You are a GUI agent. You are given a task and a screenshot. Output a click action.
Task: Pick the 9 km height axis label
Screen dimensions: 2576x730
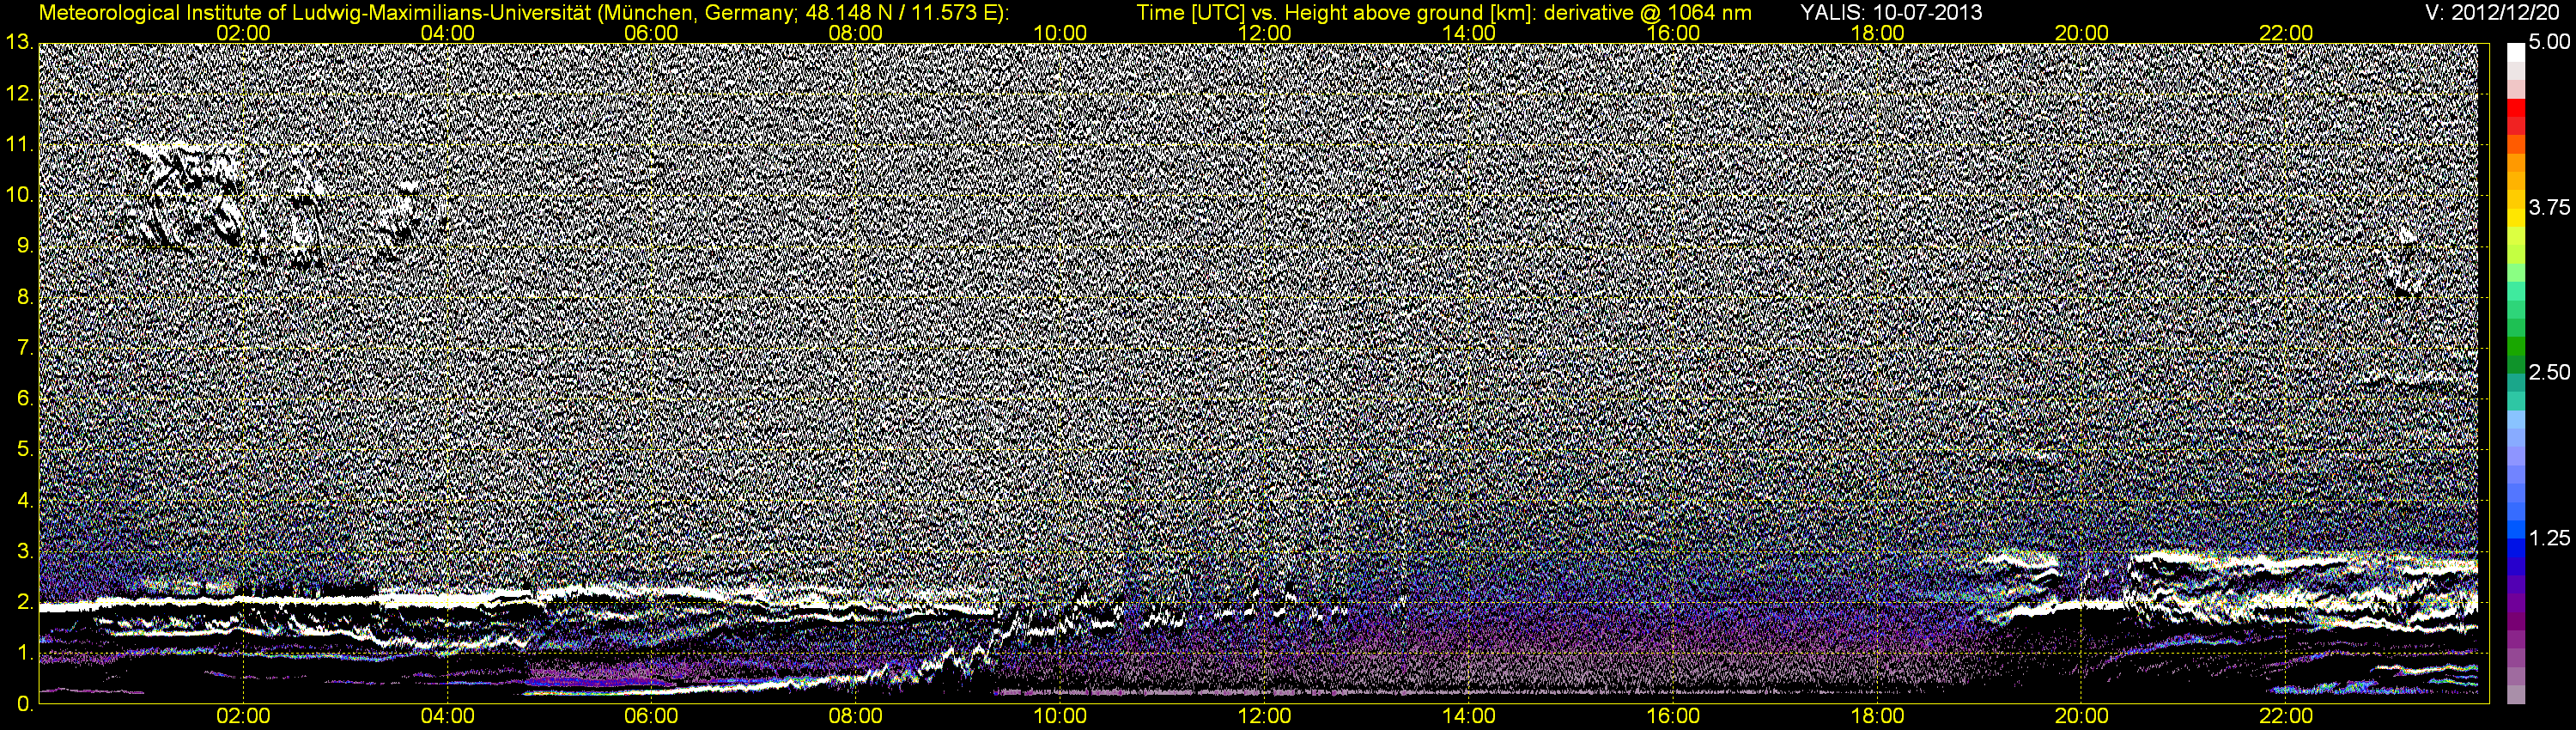click(25, 246)
